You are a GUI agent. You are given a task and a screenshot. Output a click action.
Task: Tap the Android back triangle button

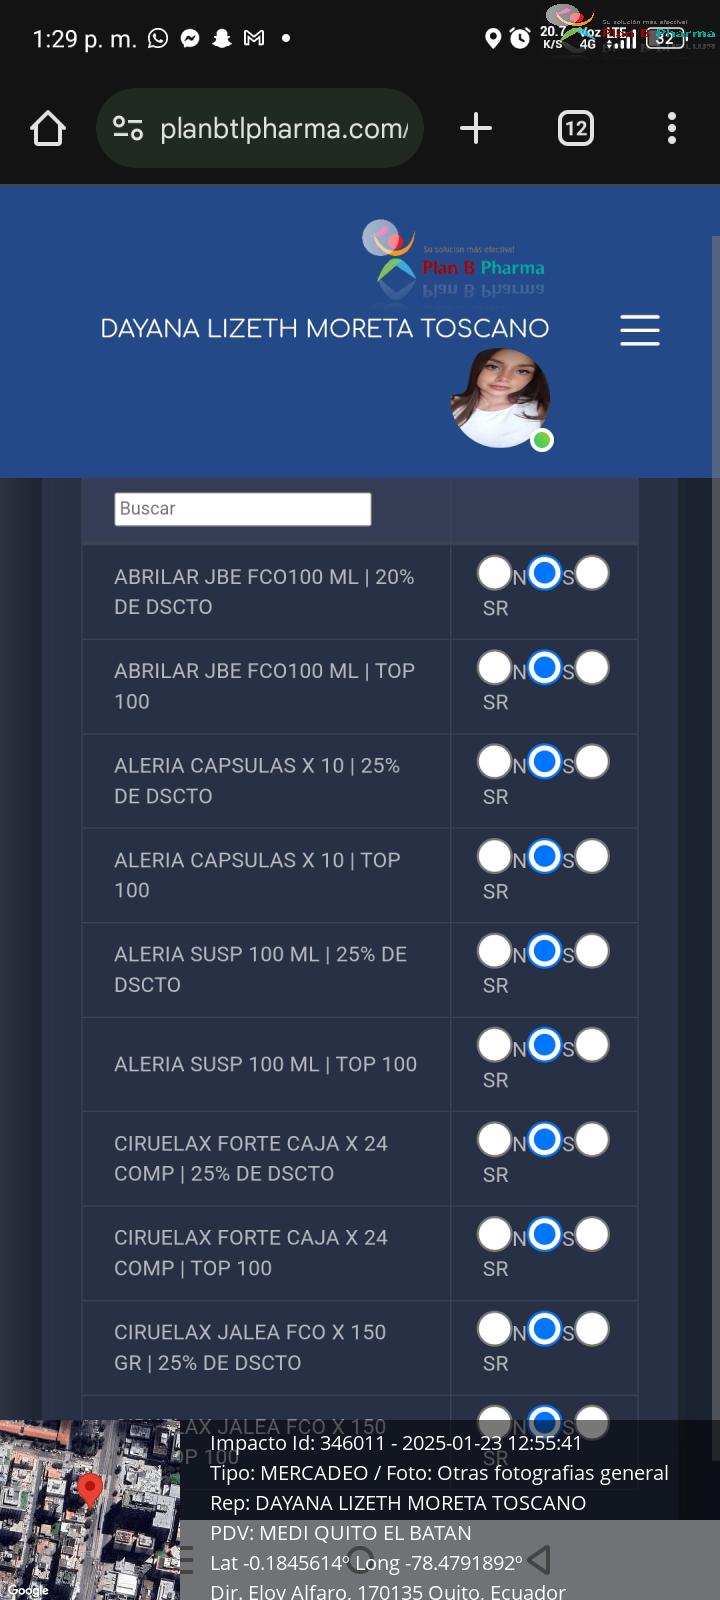540,1559
